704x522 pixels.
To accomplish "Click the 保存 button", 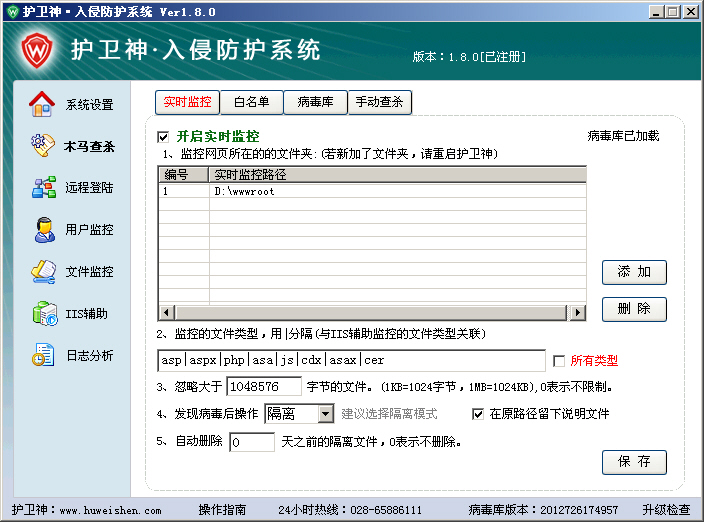I will [634, 462].
